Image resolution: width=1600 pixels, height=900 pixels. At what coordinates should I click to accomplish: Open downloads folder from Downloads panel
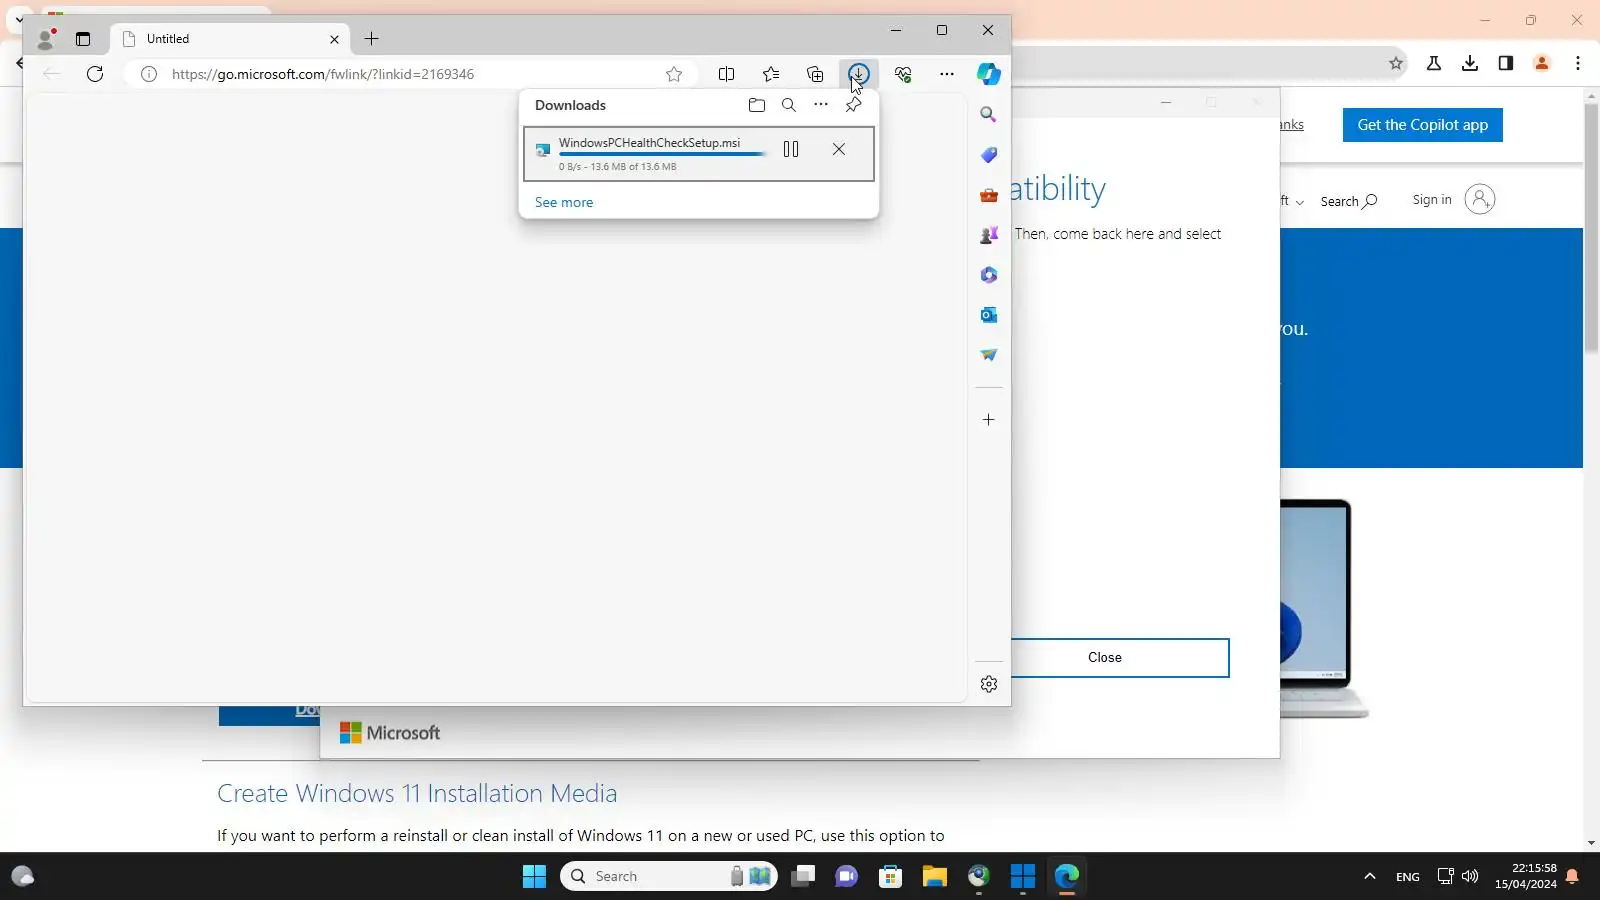(757, 105)
